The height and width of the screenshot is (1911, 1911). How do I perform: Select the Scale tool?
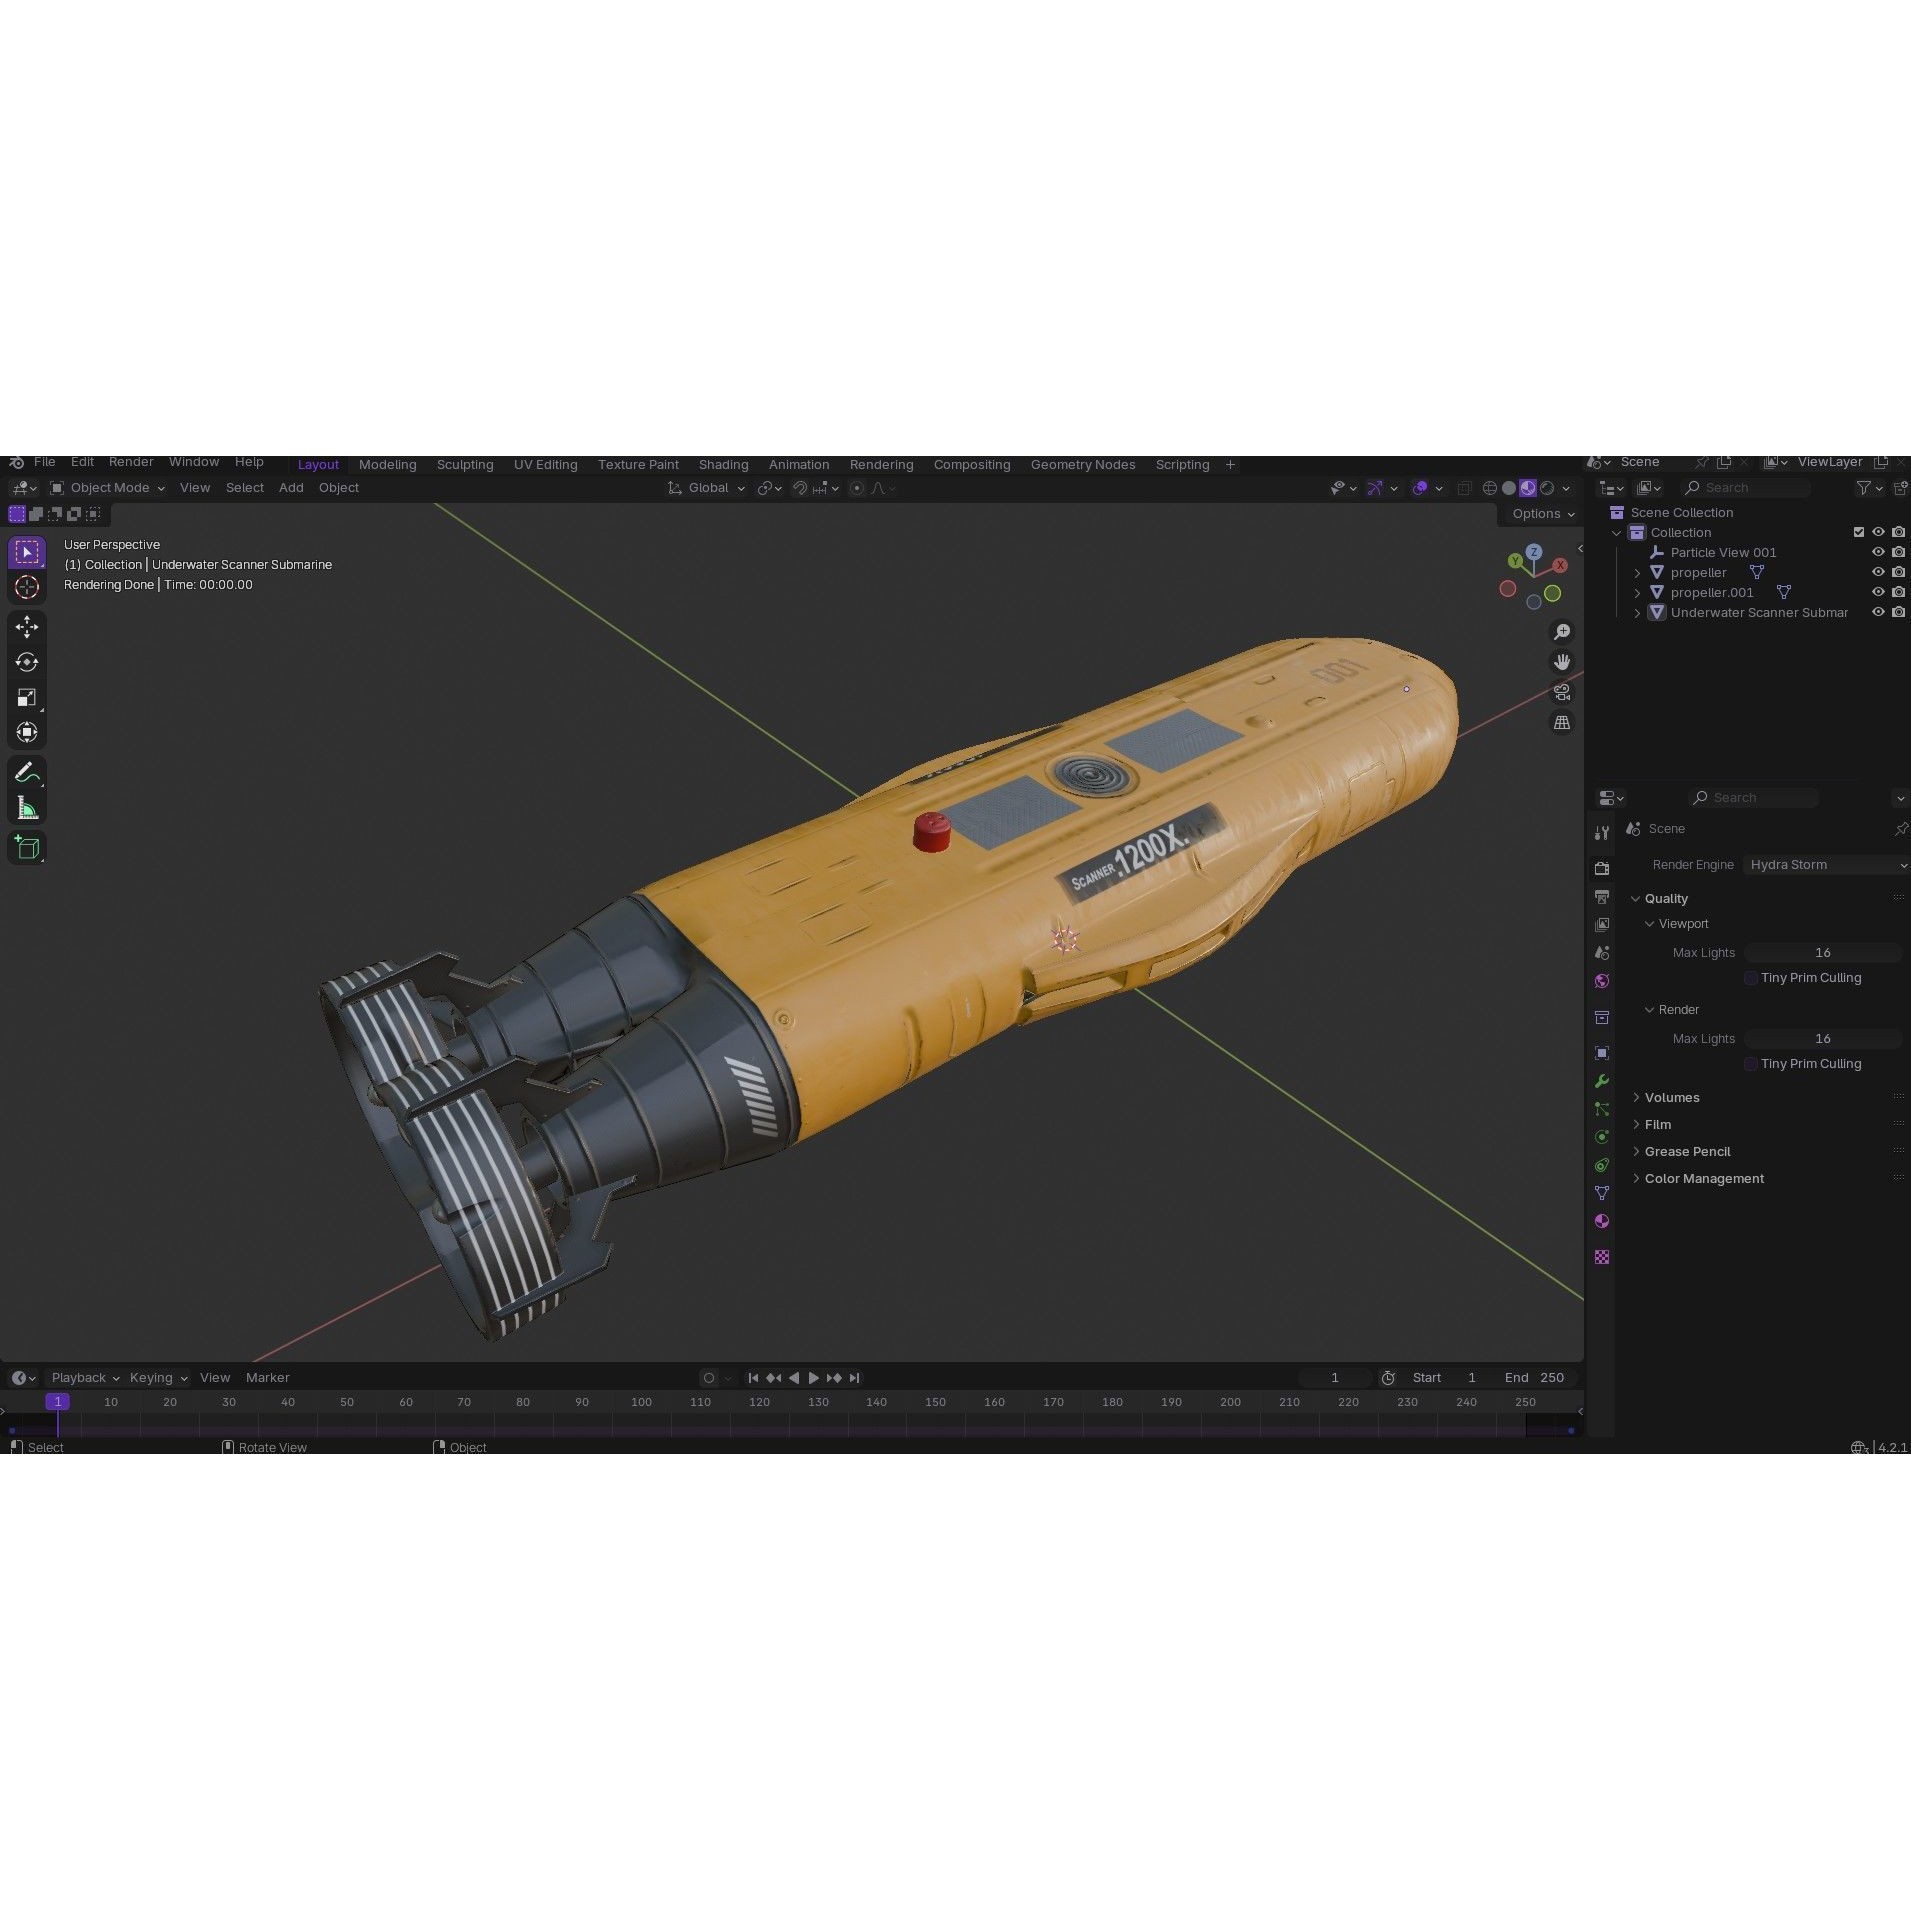click(27, 697)
